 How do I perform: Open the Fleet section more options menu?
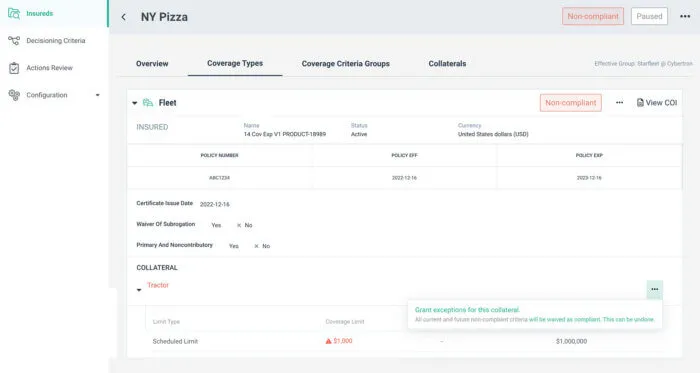619,103
